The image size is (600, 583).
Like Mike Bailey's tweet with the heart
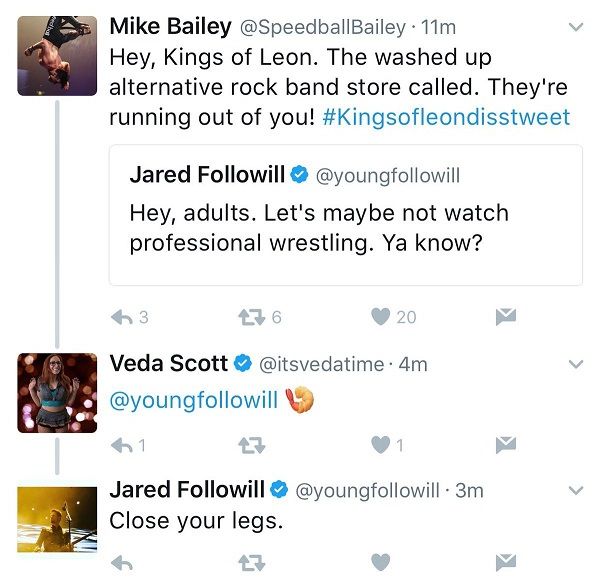tap(380, 317)
